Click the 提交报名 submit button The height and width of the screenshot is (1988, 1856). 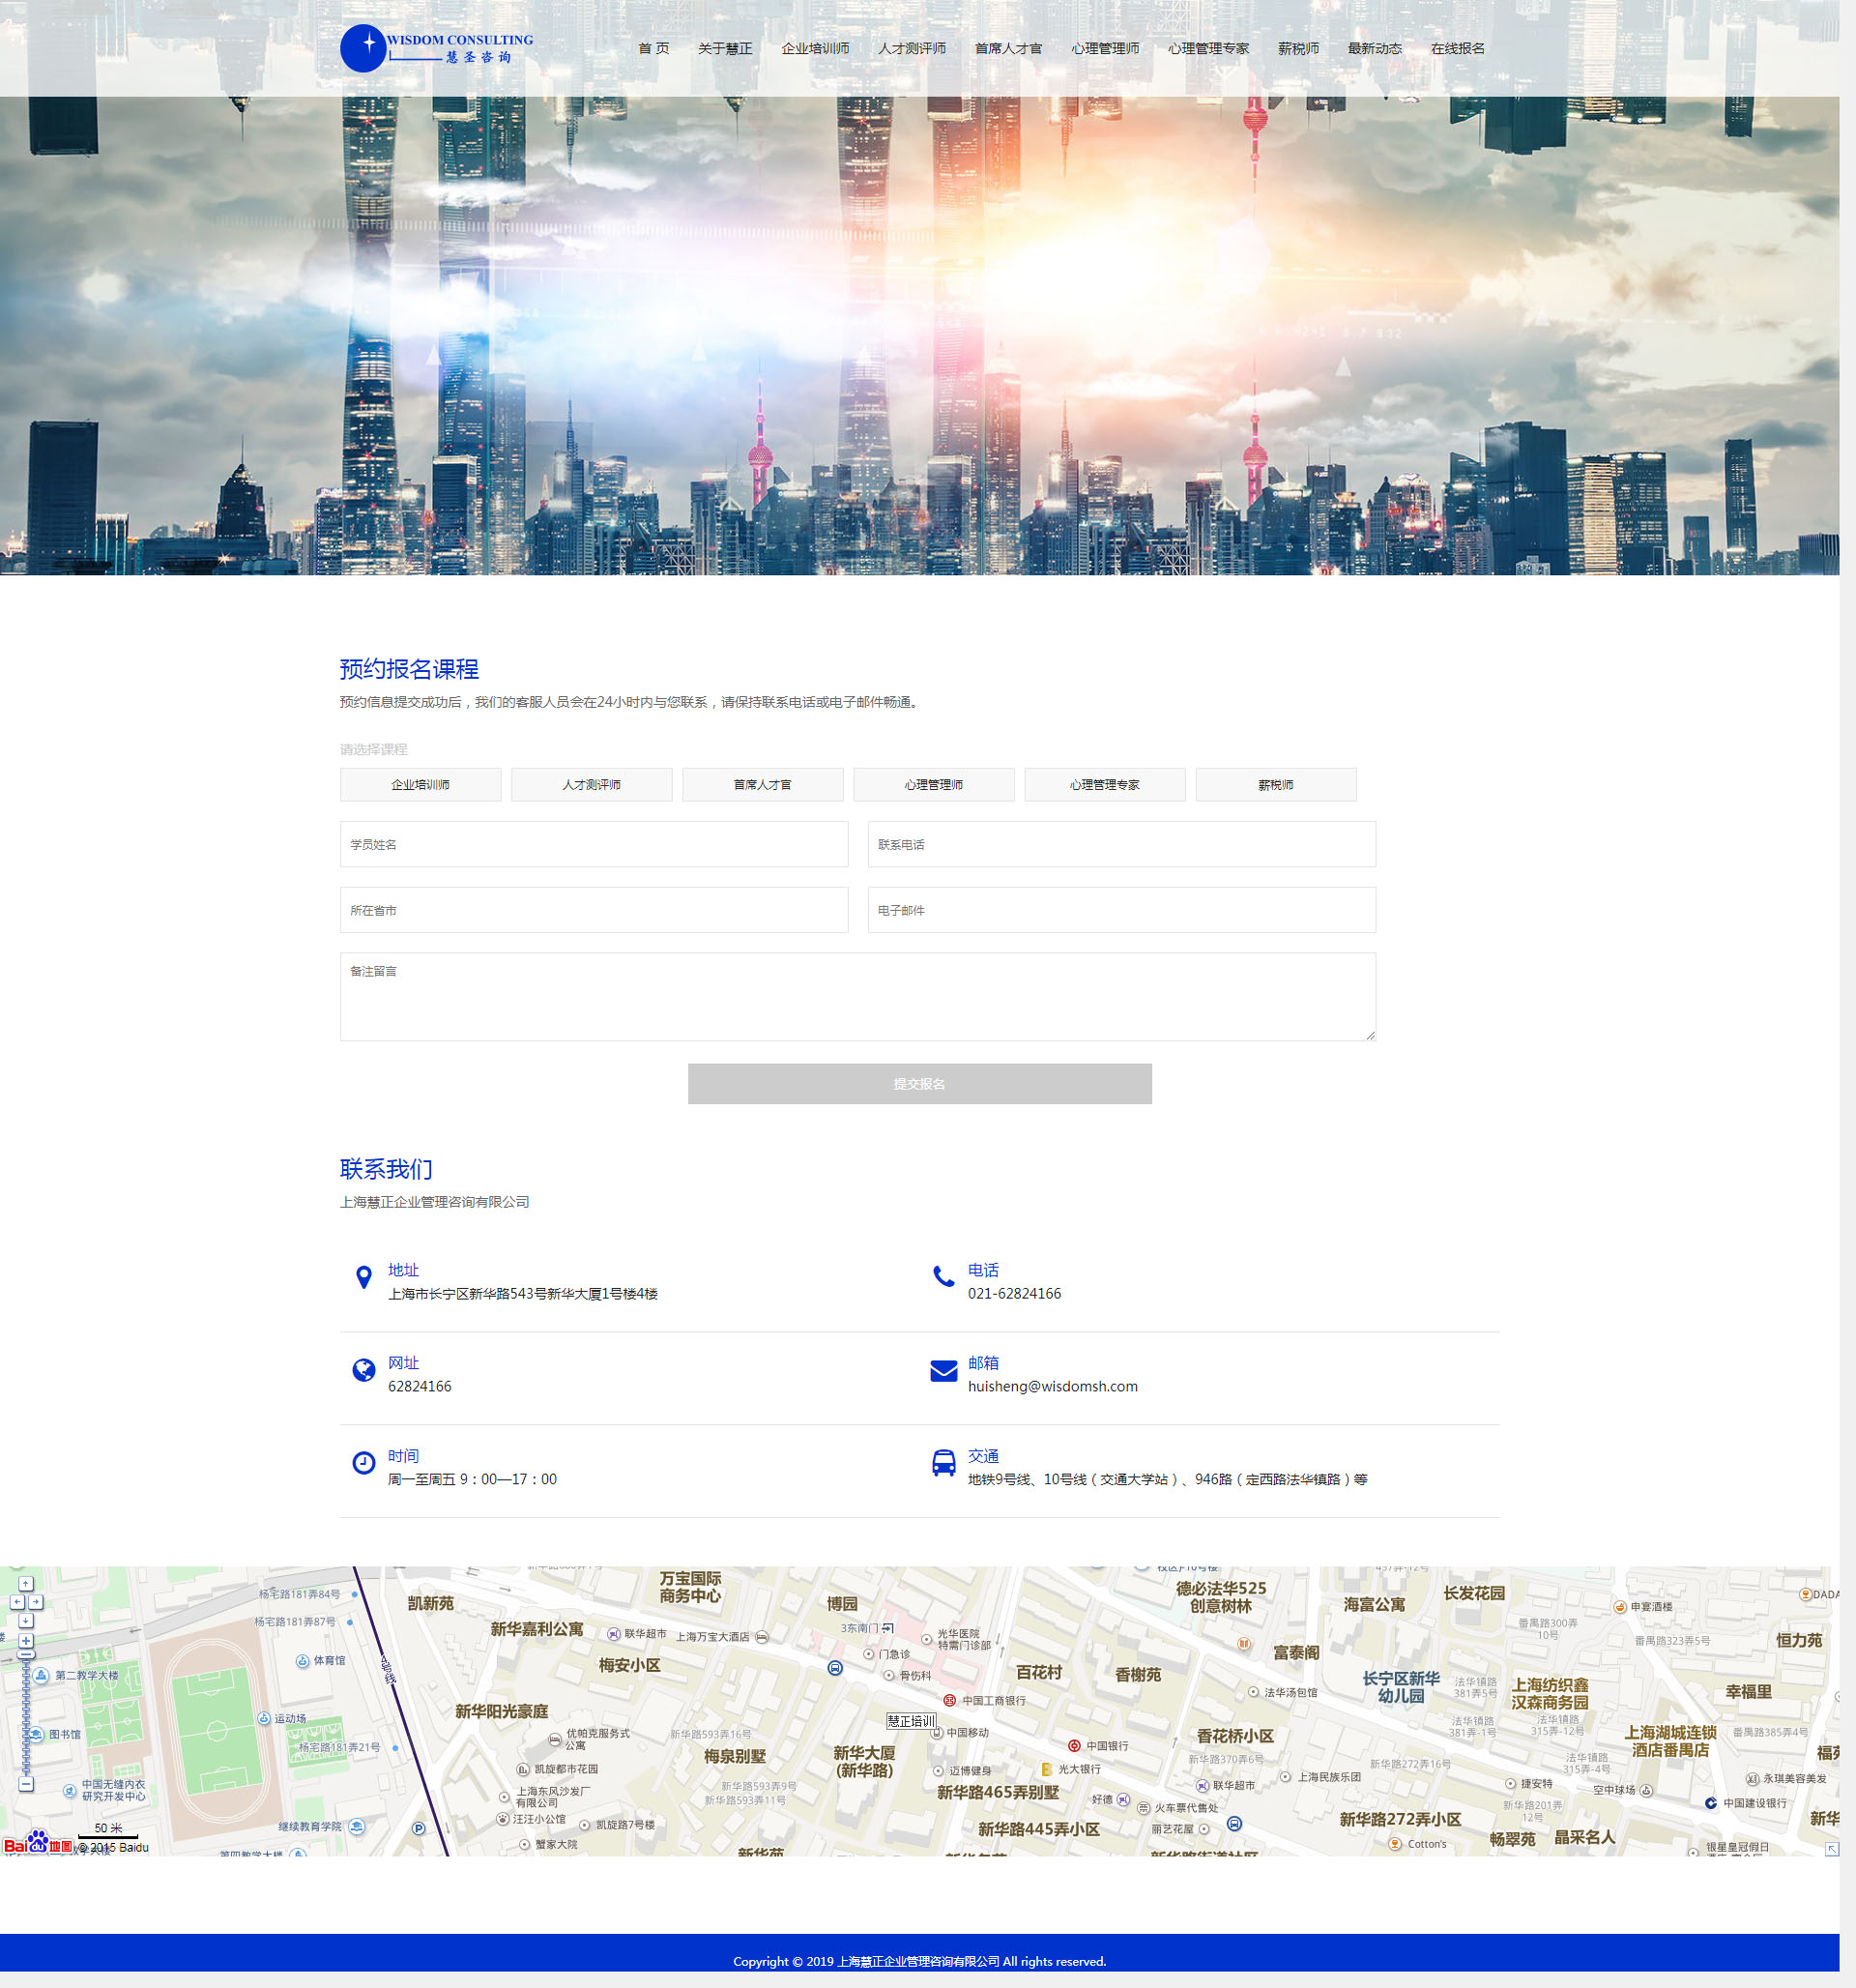919,1084
